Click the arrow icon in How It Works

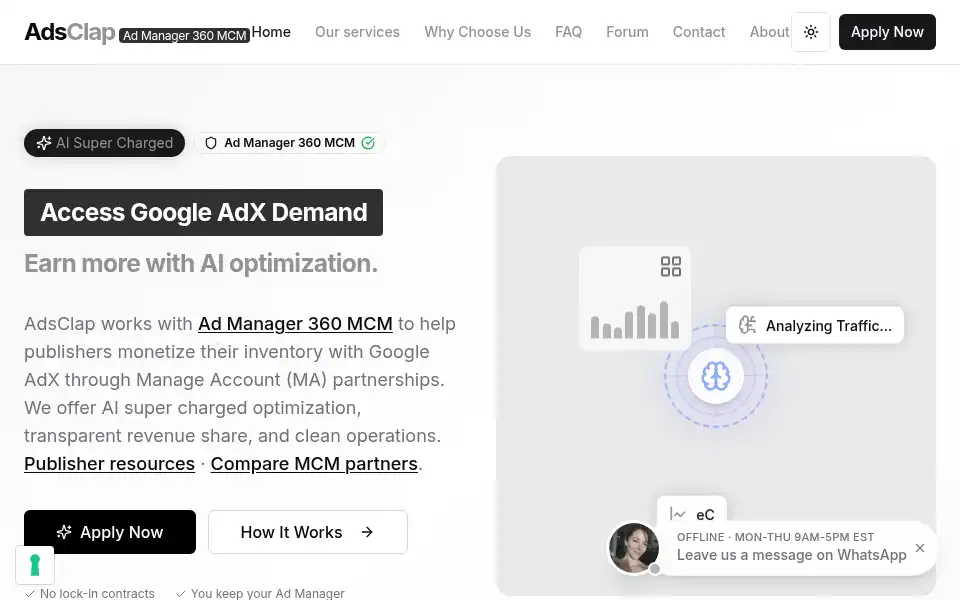(x=367, y=532)
